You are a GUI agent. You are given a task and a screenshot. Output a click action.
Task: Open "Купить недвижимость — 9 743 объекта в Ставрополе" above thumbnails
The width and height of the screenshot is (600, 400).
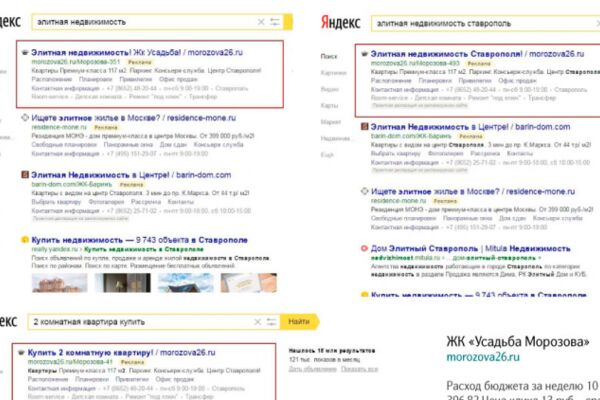pyautogui.click(x=139, y=240)
